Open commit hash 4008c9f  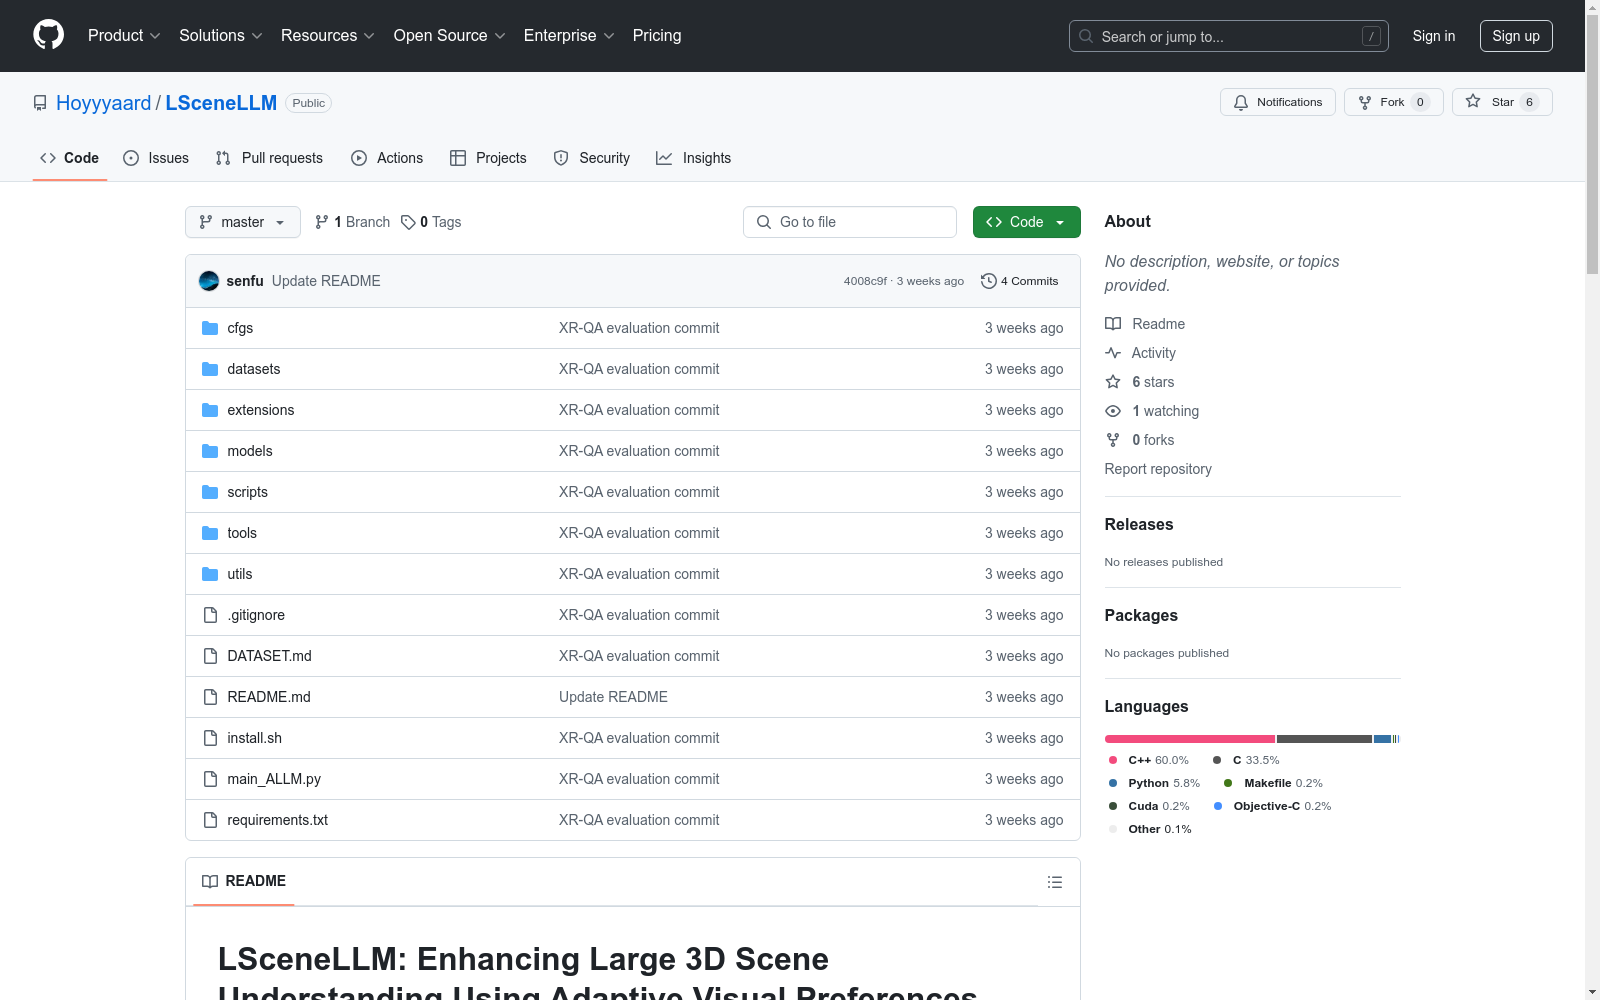pyautogui.click(x=865, y=281)
